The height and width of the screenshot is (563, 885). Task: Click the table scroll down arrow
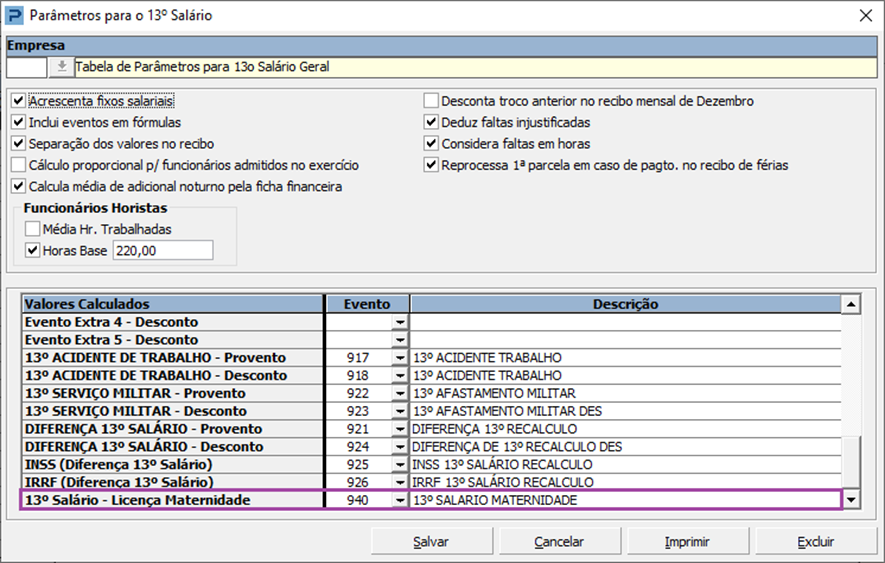coord(851,500)
